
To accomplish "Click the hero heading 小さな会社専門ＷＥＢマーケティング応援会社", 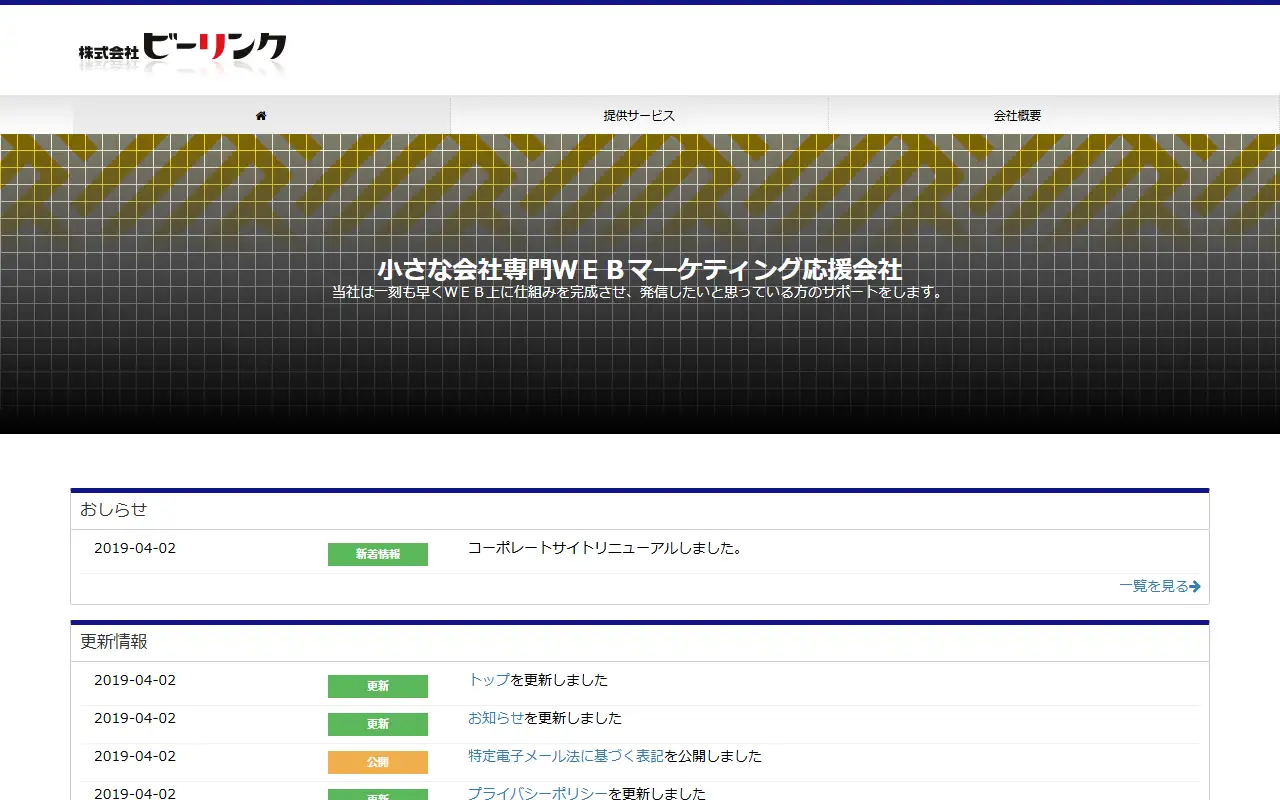I will [640, 269].
